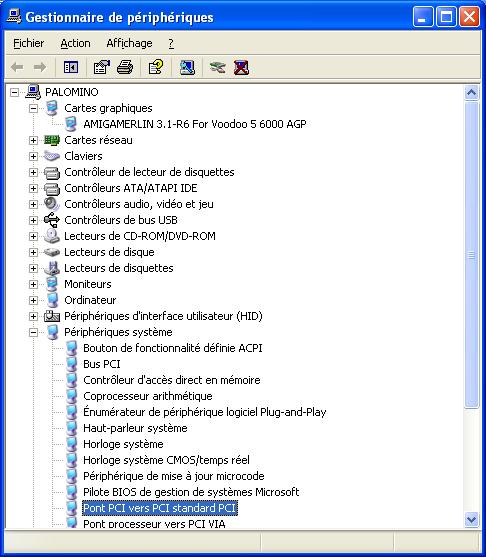Click the scrollbar down arrow

point(471,519)
